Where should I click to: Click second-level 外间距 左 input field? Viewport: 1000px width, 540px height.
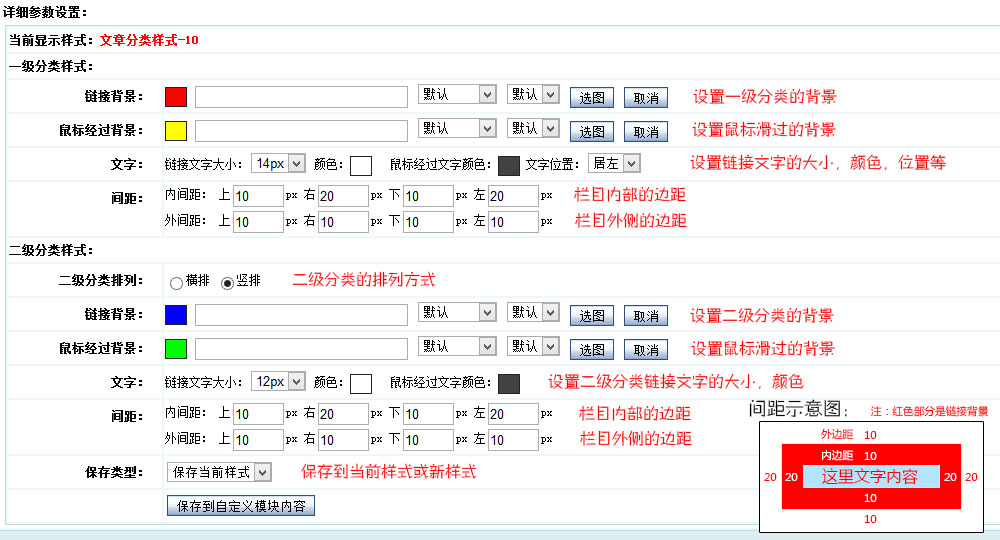tap(514, 440)
